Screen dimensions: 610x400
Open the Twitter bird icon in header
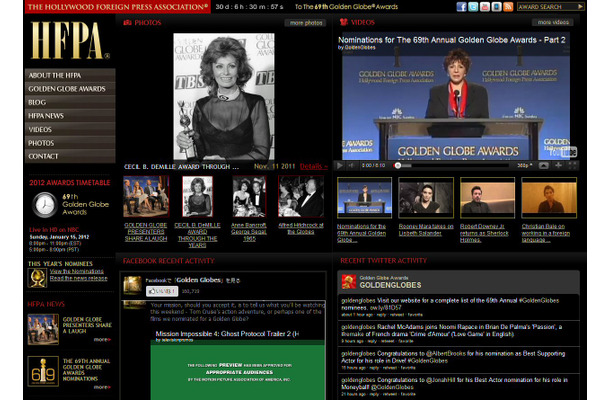pos(473,7)
